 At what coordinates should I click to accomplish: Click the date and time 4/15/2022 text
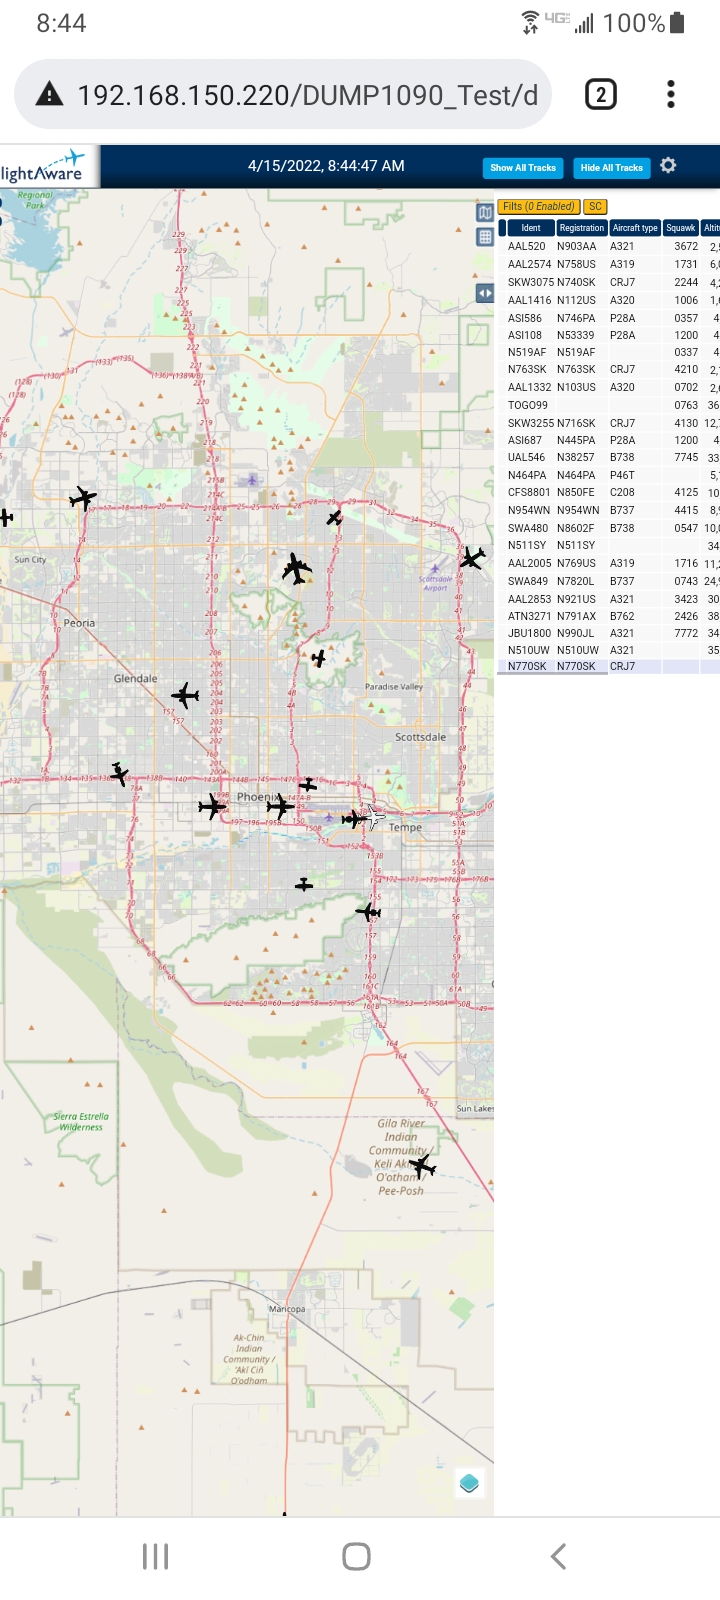tap(326, 166)
